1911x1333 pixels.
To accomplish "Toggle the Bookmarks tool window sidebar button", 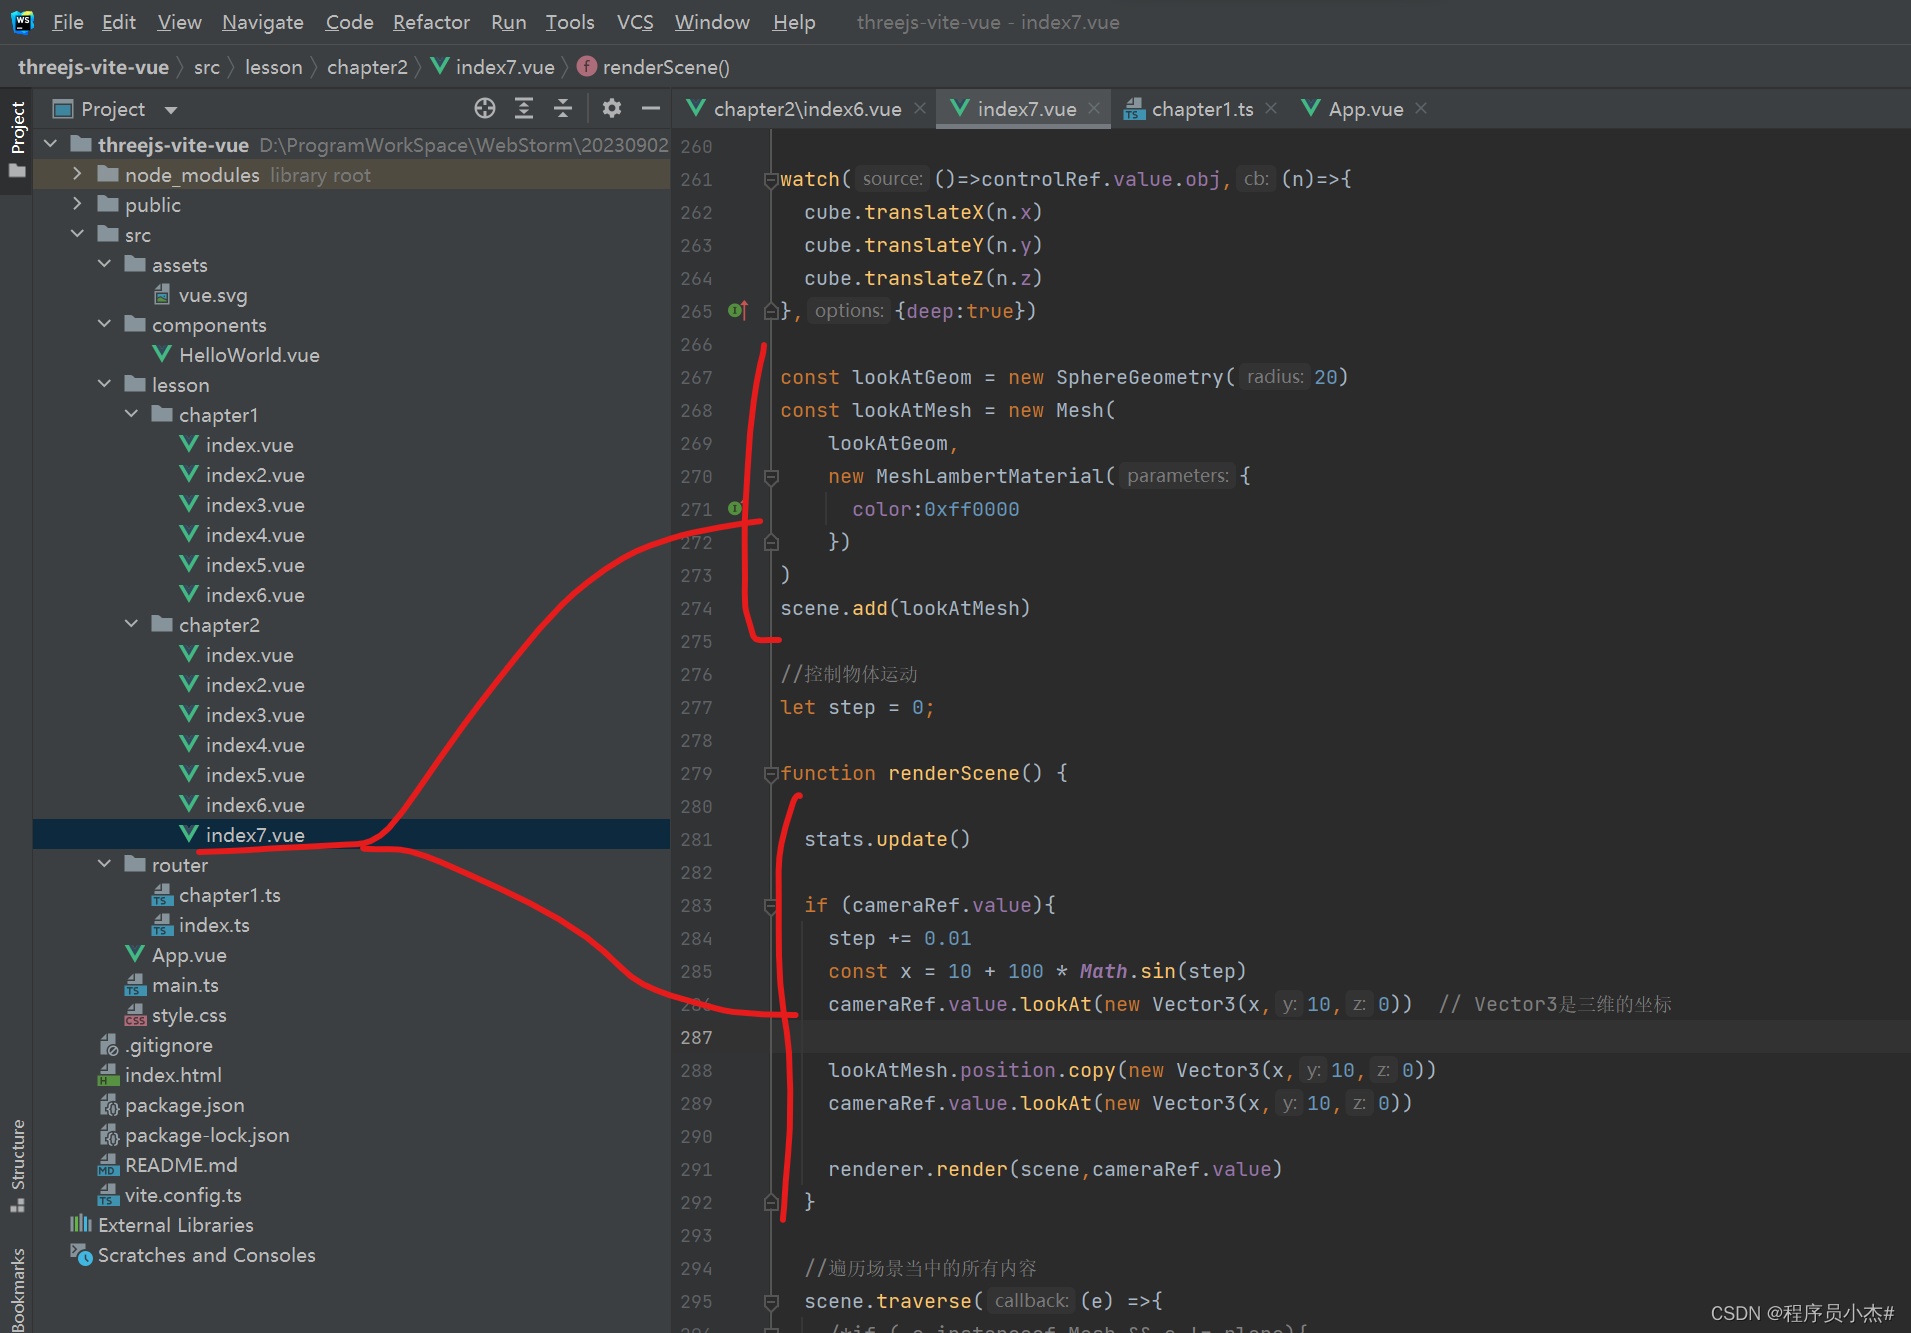I will click(17, 1288).
